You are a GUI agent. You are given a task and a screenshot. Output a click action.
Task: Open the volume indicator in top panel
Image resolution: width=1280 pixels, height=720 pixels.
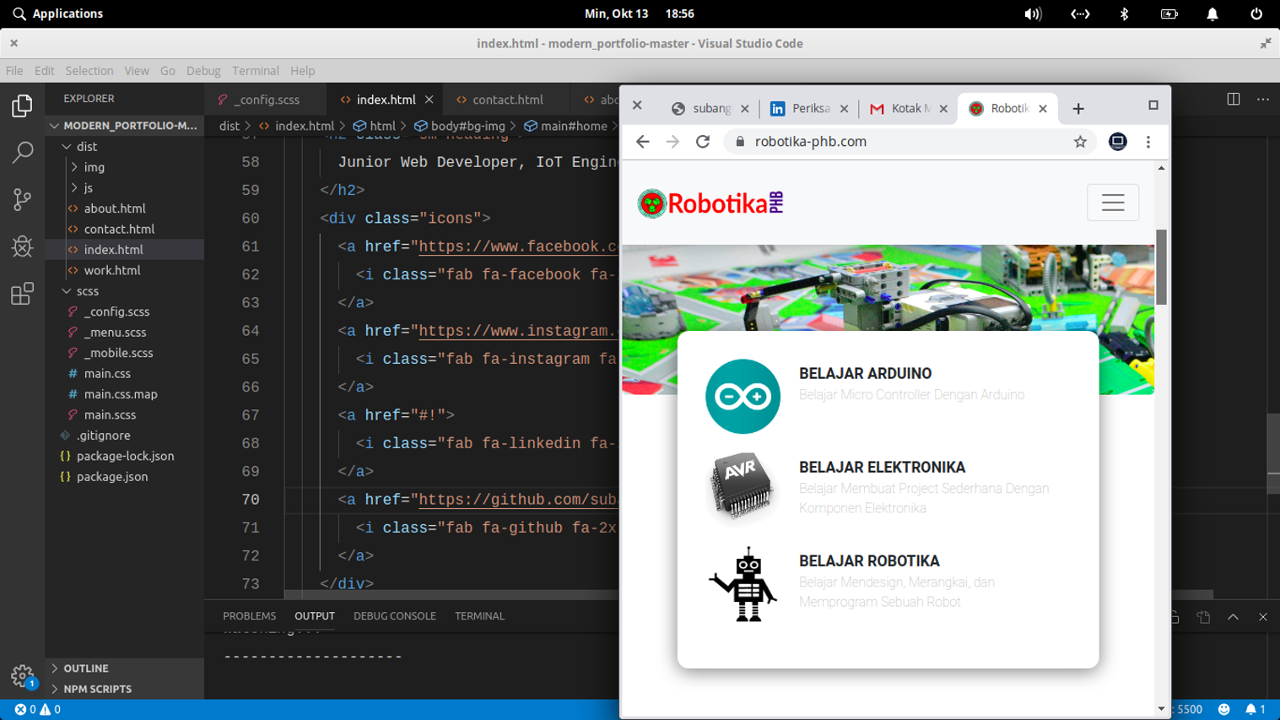click(x=1033, y=14)
